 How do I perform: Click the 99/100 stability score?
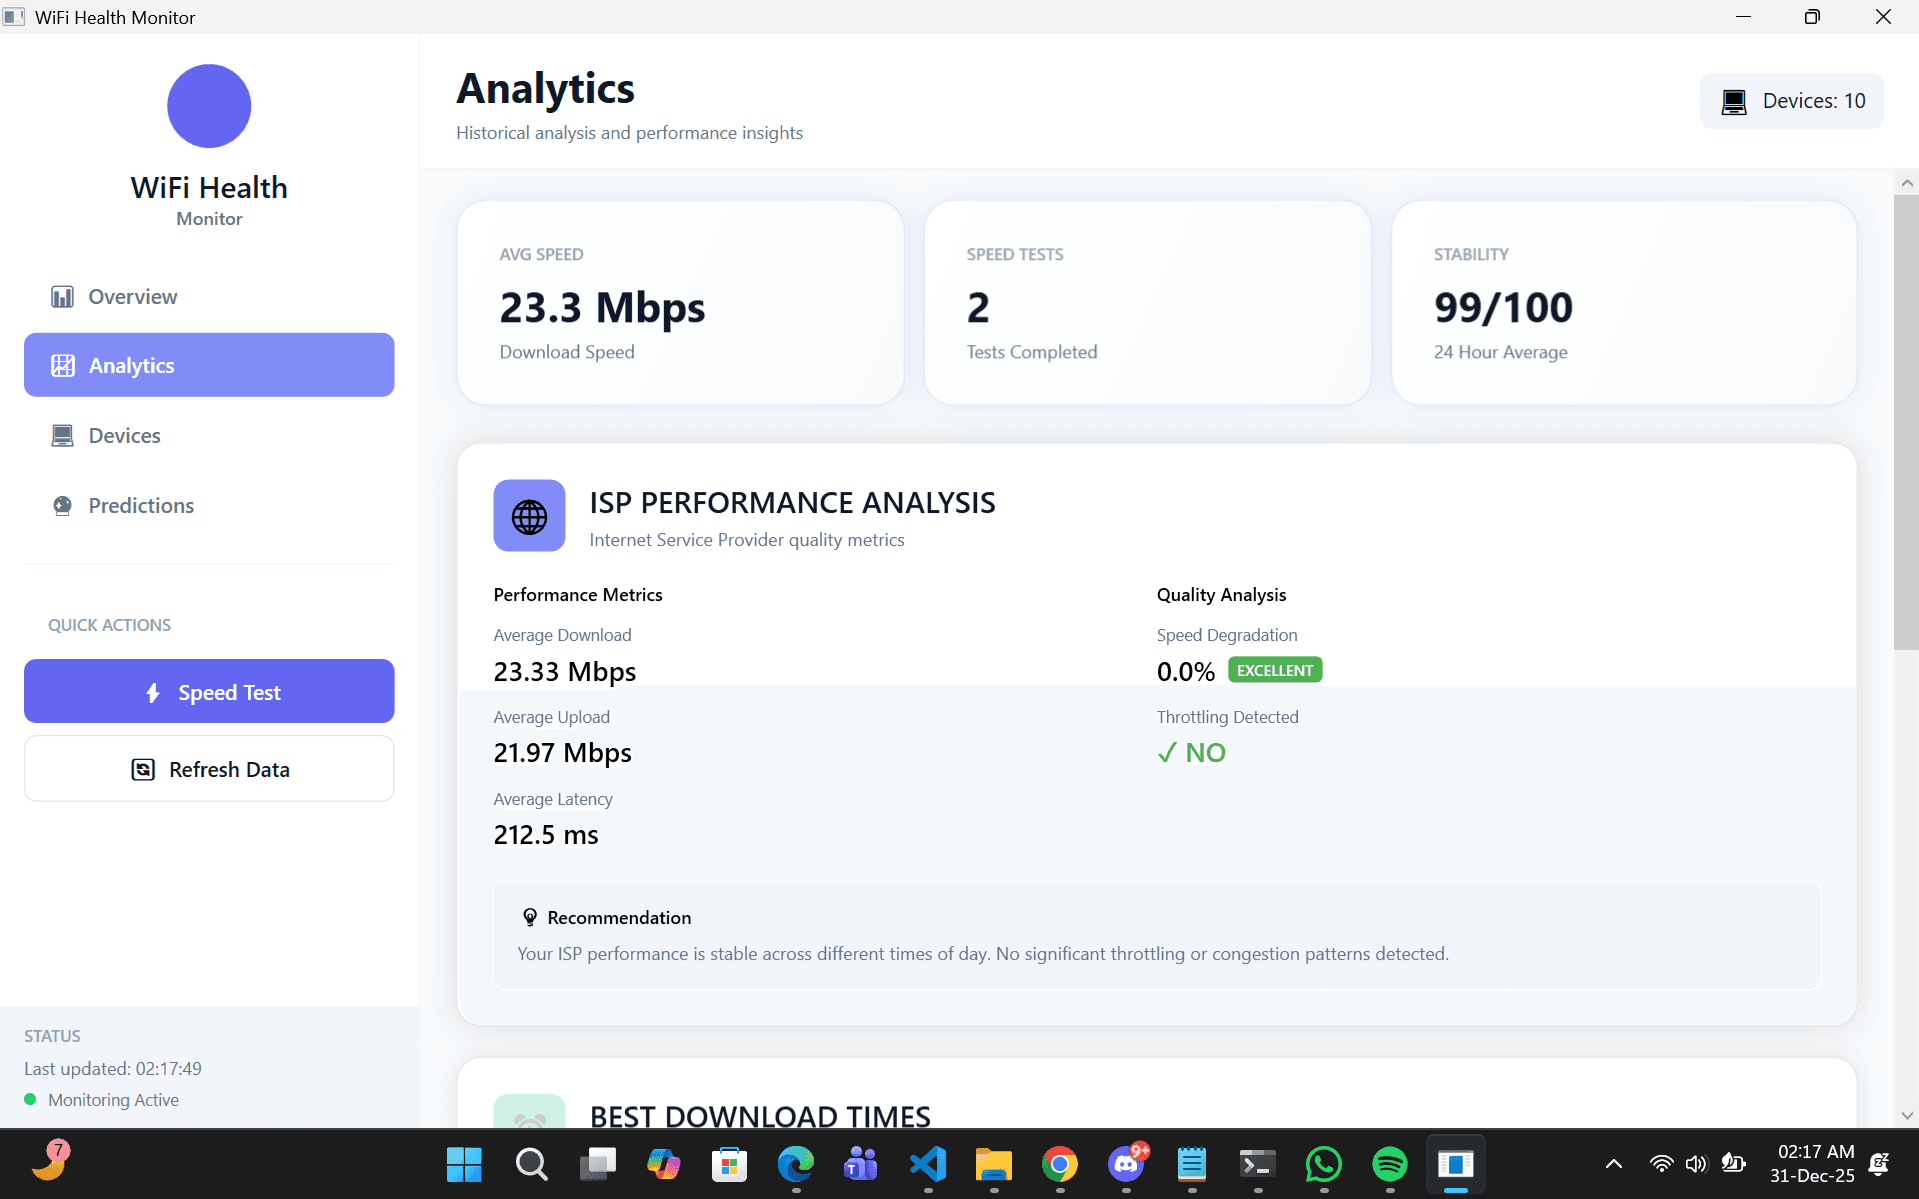tap(1503, 307)
